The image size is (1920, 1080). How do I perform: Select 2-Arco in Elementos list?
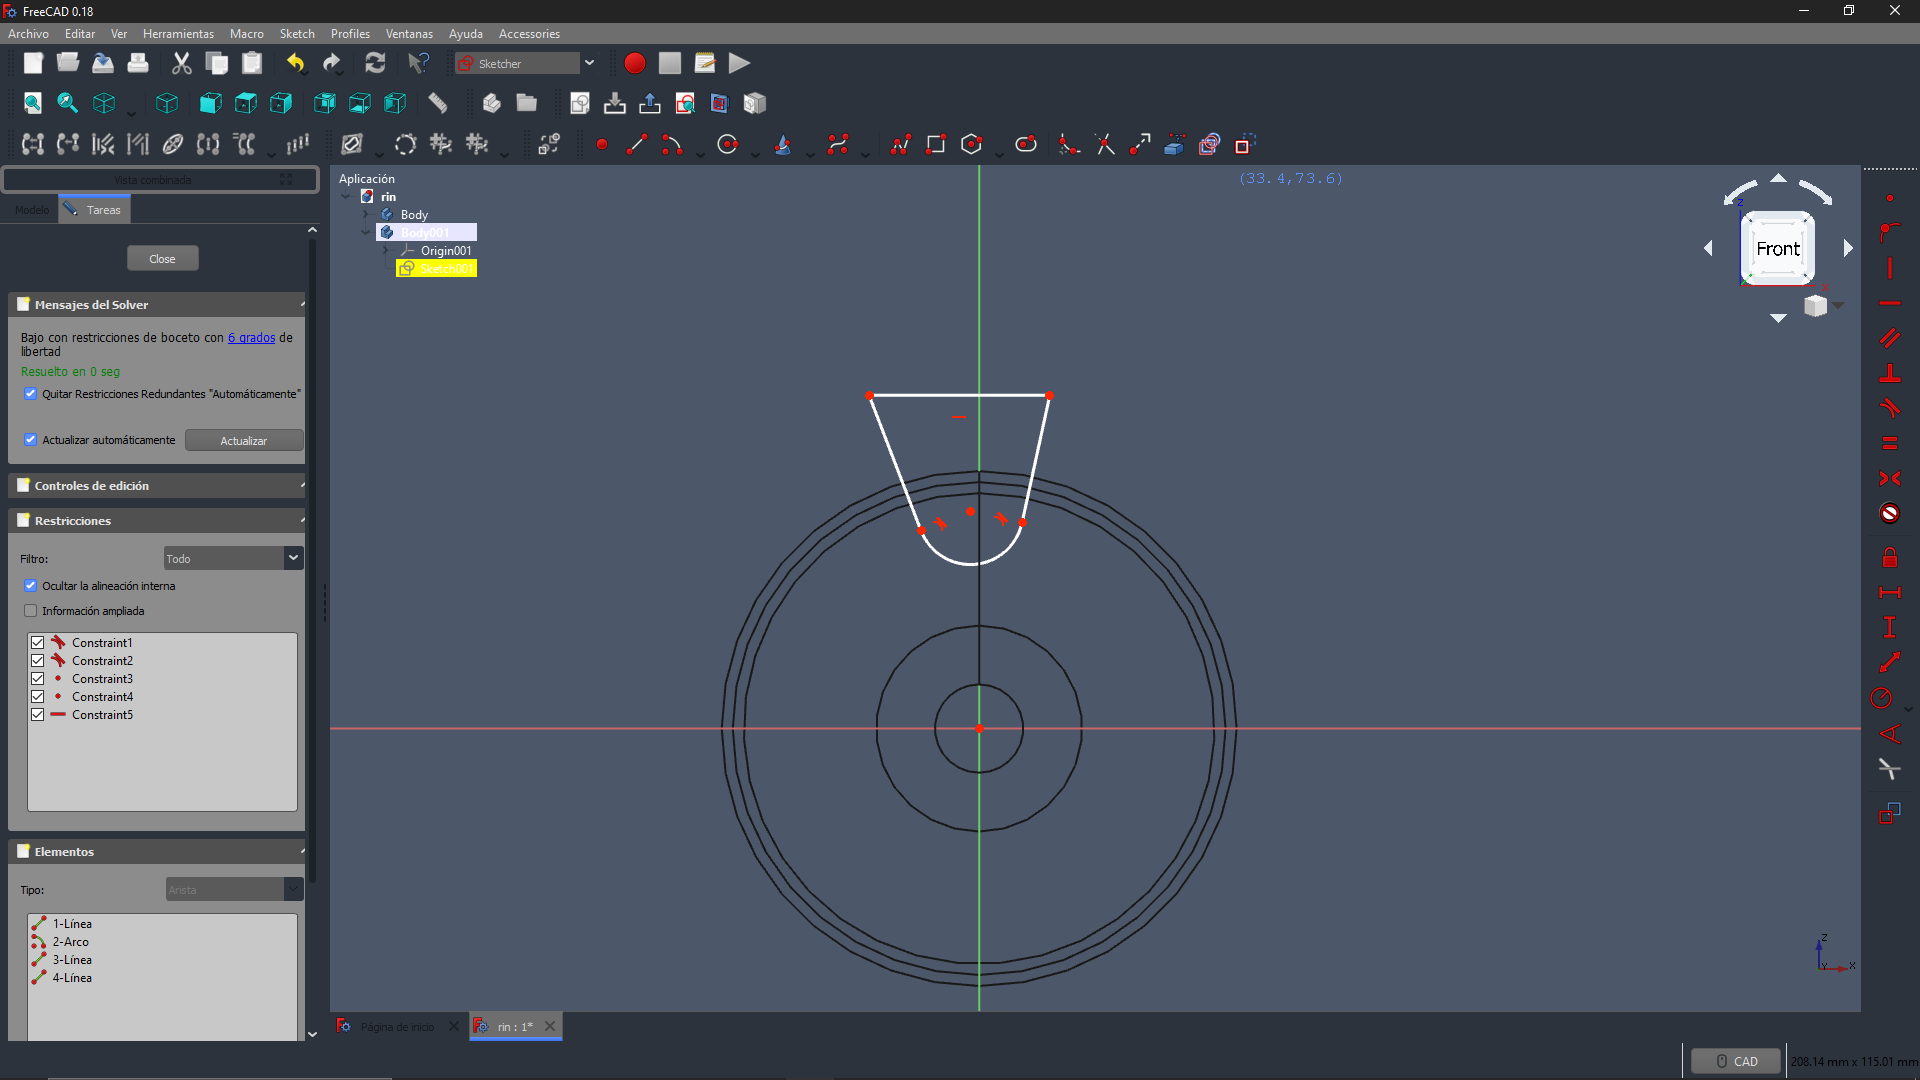(x=70, y=942)
